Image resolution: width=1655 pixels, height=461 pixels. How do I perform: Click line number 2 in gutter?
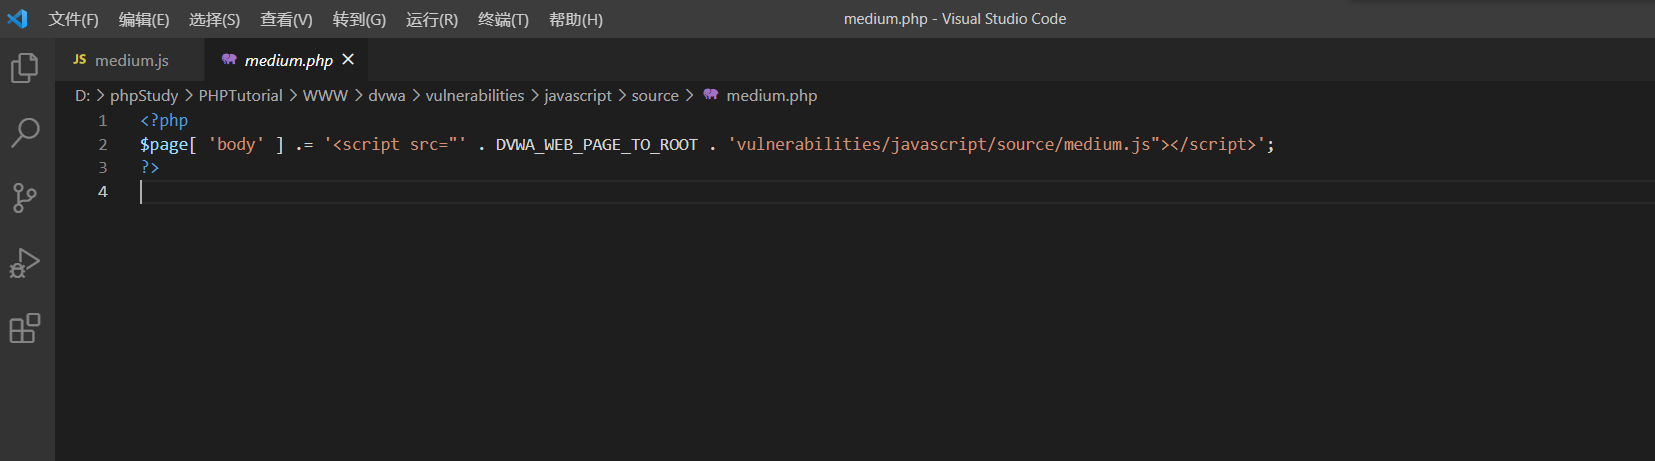coord(102,145)
